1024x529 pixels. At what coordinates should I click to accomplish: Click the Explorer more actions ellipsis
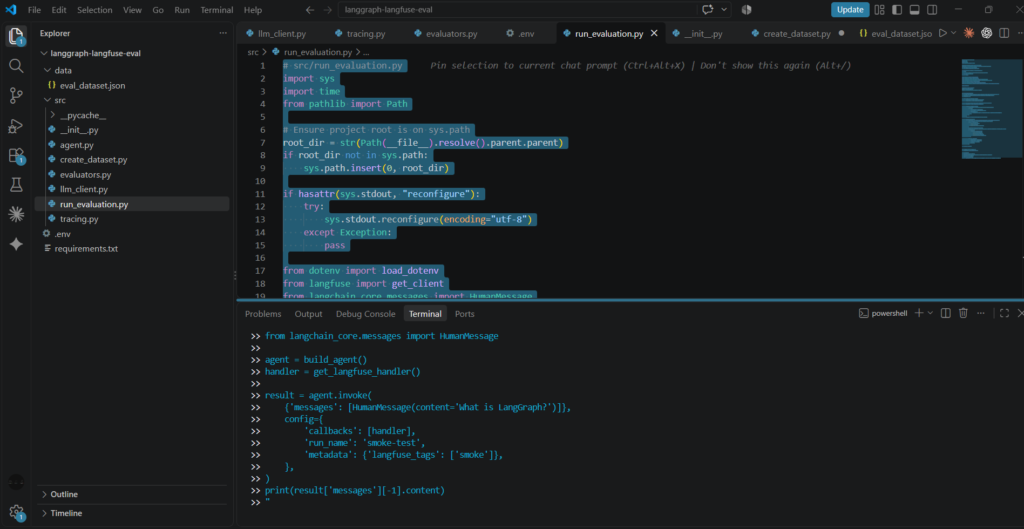[x=223, y=33]
